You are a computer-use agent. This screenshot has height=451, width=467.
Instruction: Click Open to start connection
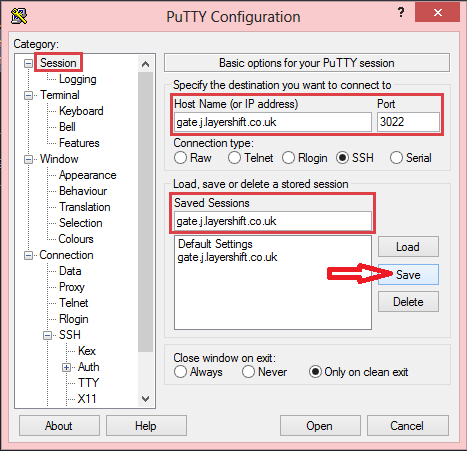320,426
